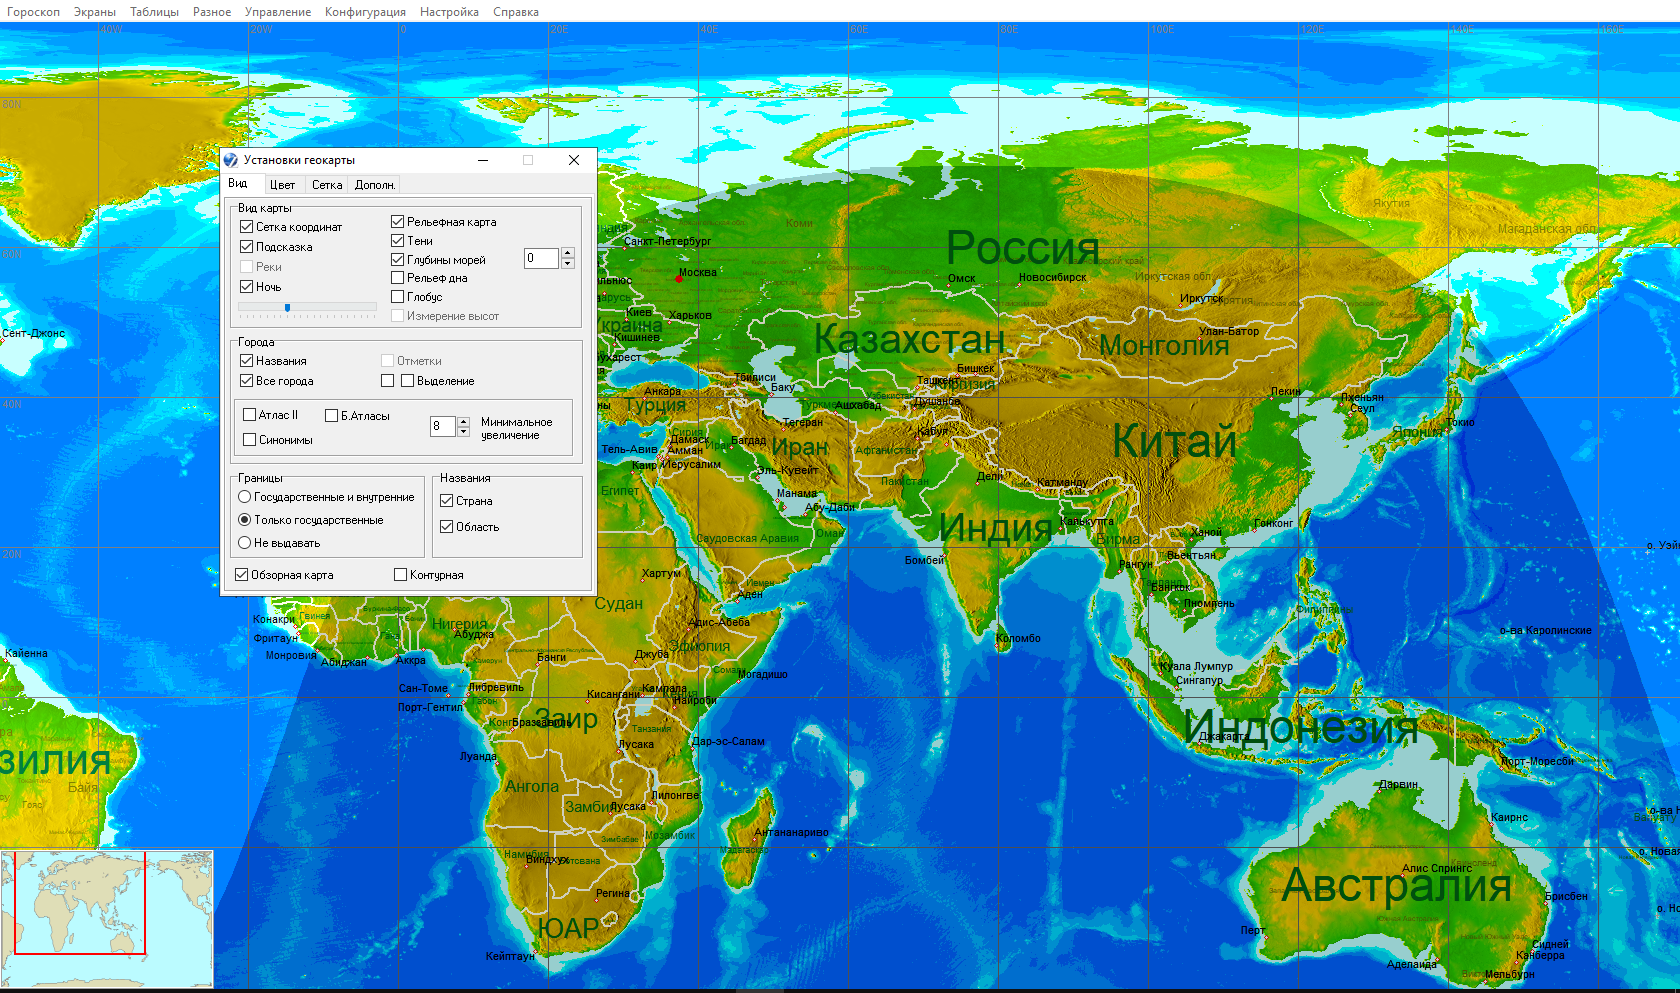Open the Гороскоп menu
The height and width of the screenshot is (993, 1680).
click(33, 12)
